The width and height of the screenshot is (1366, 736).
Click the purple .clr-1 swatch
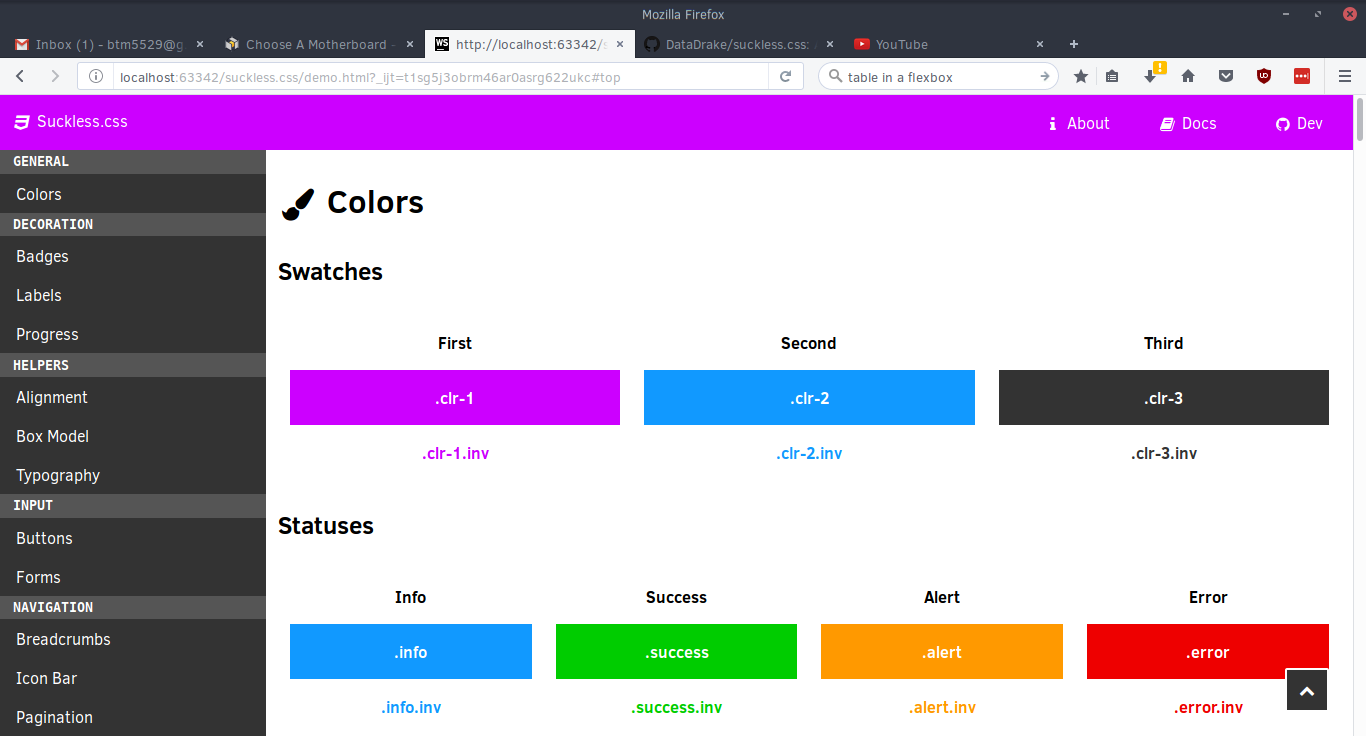pos(455,398)
